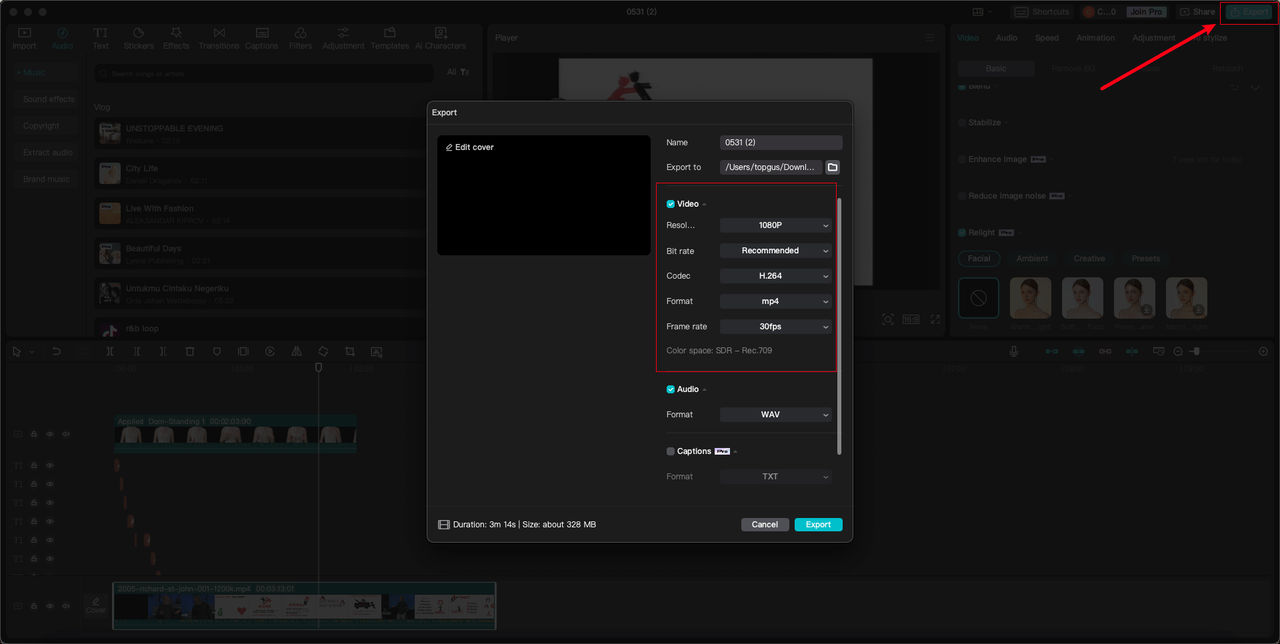Open the video Format mp4 dropdown
The width and height of the screenshot is (1280, 644).
776,301
